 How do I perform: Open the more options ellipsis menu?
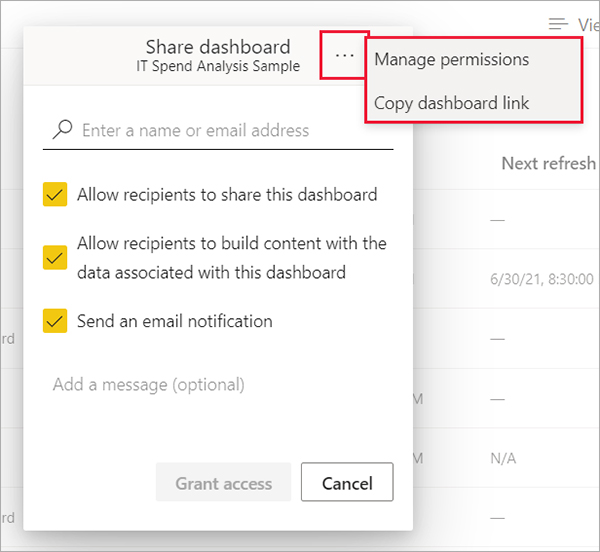pyautogui.click(x=345, y=56)
